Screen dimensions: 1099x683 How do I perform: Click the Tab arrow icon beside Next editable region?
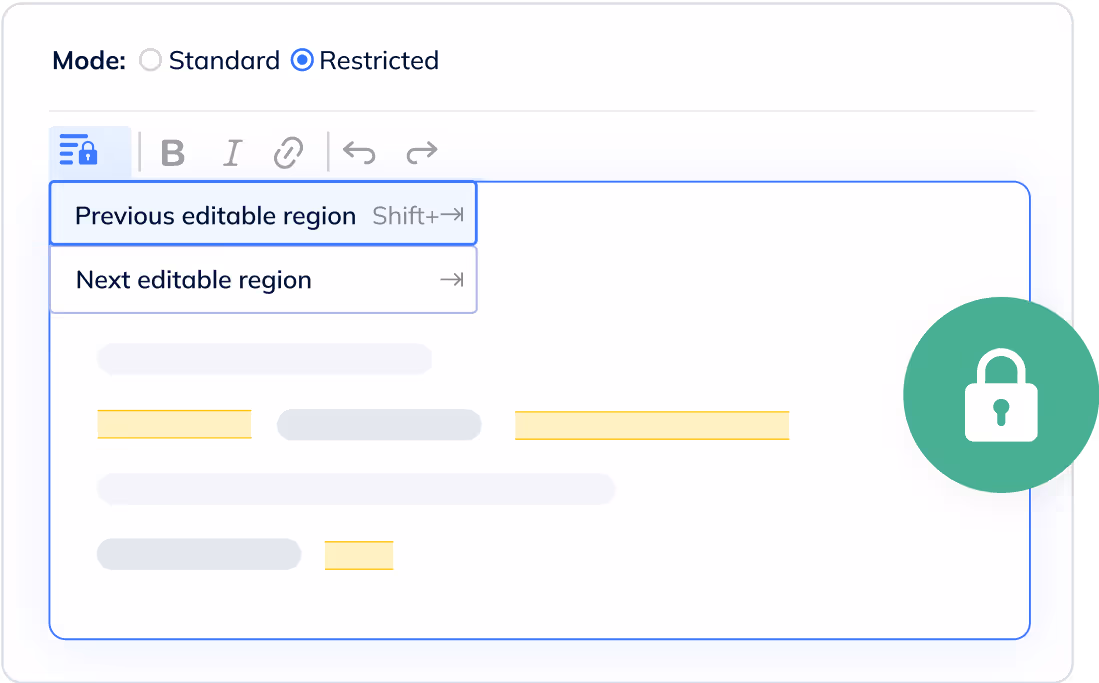click(x=452, y=280)
